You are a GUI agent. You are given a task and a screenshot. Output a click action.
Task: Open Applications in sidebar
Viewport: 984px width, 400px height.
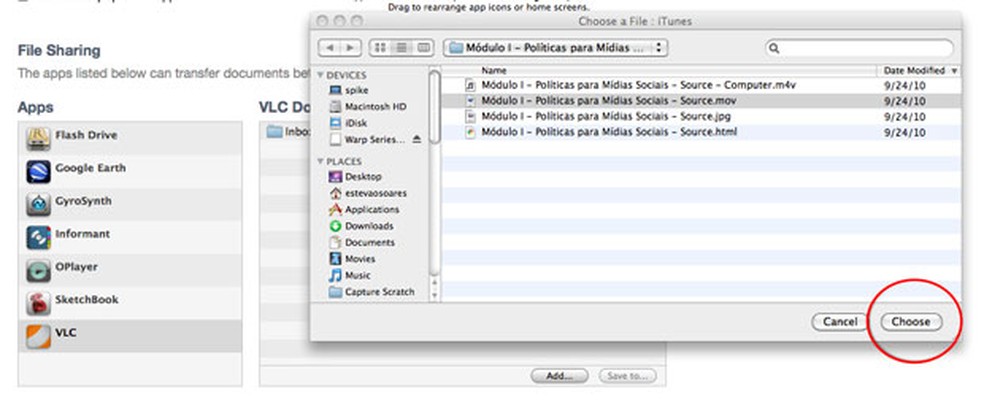pyautogui.click(x=364, y=210)
